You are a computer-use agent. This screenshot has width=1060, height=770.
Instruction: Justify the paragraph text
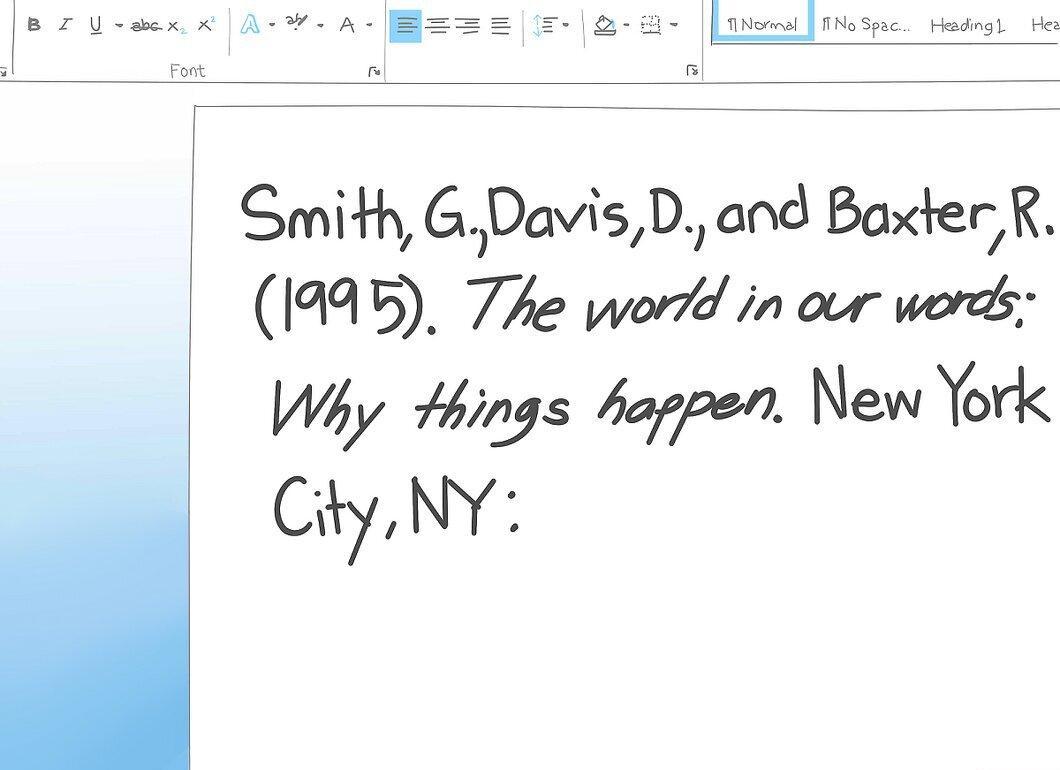pos(500,26)
